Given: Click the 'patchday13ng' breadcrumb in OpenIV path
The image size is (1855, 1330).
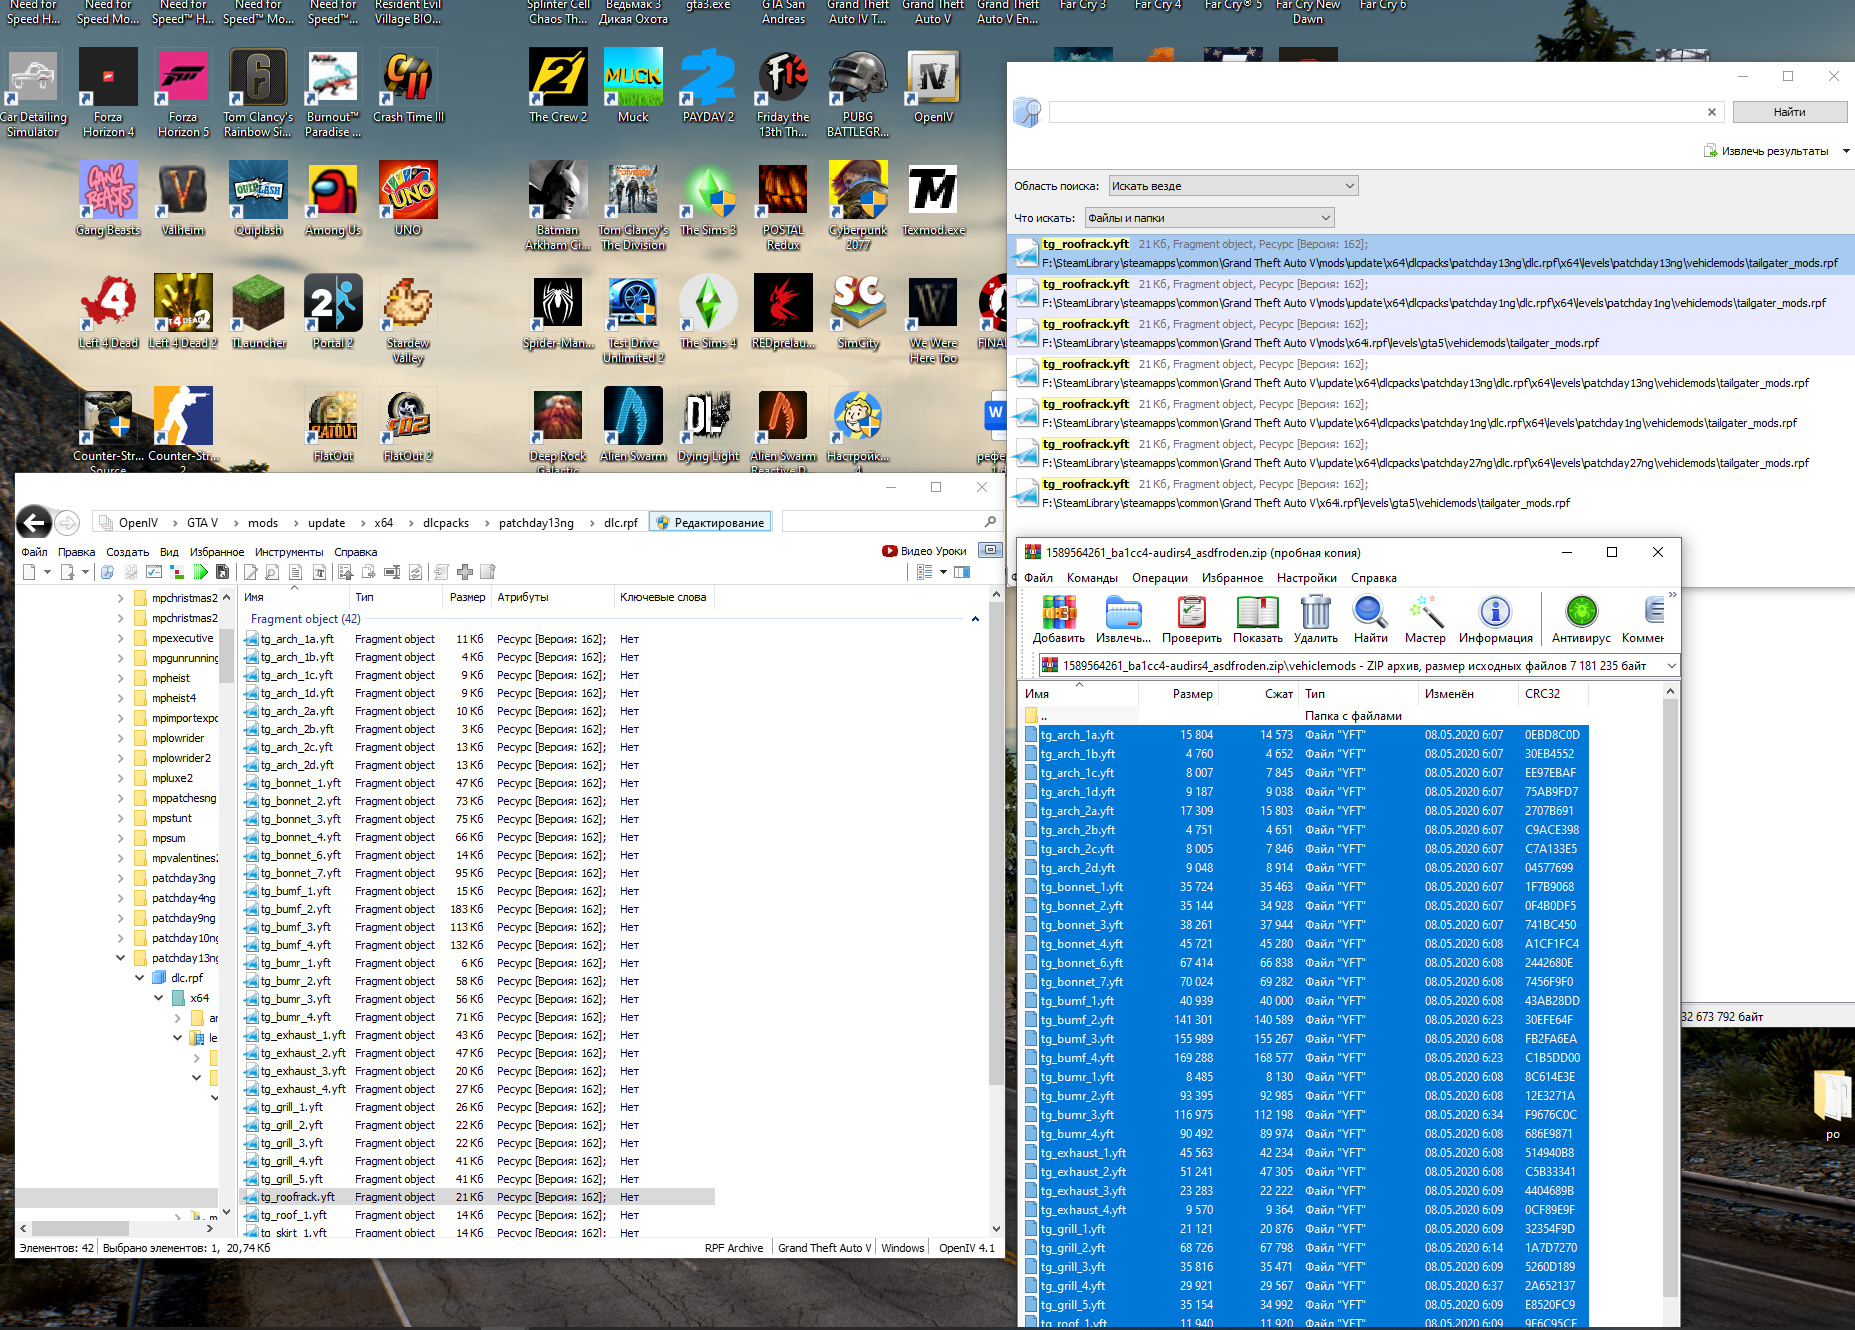Looking at the screenshot, I should click(536, 523).
